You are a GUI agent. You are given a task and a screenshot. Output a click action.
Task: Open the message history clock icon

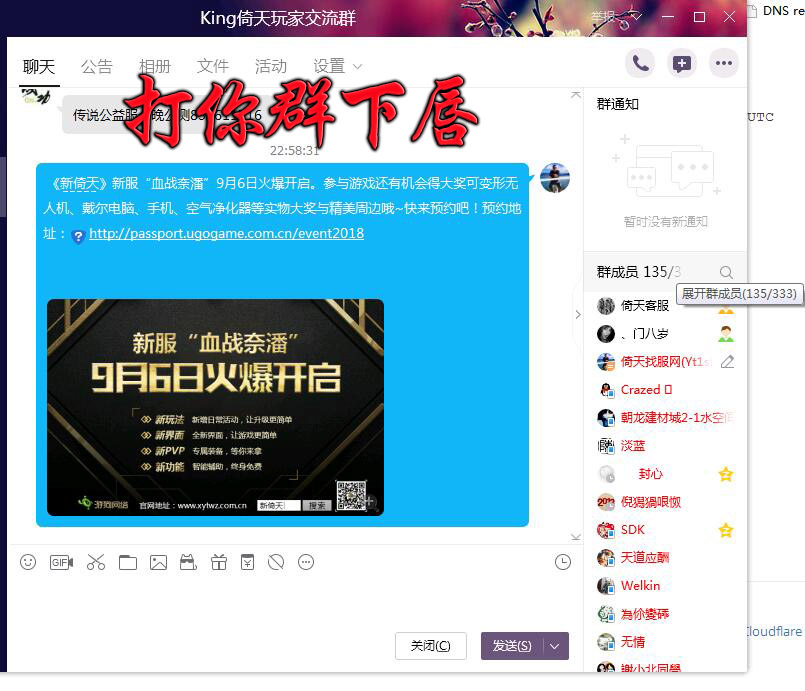563,562
